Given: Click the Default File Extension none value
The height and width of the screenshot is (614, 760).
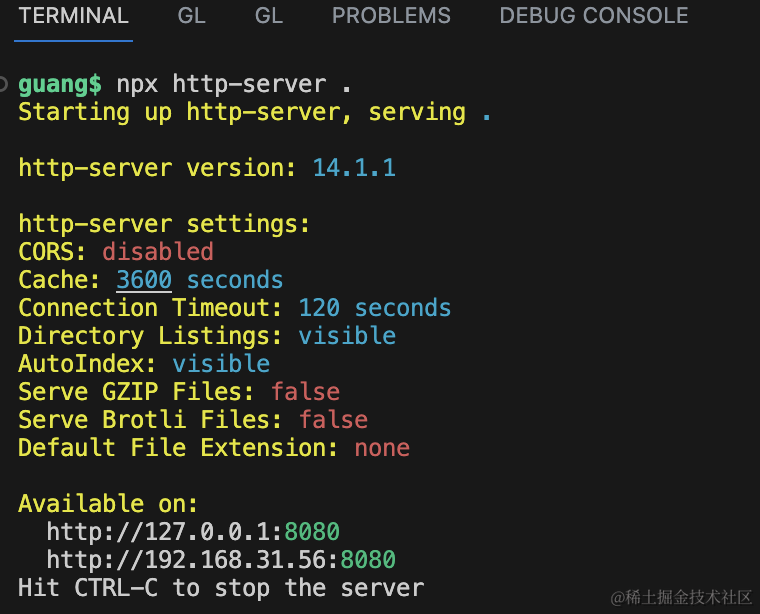Looking at the screenshot, I should (382, 447).
